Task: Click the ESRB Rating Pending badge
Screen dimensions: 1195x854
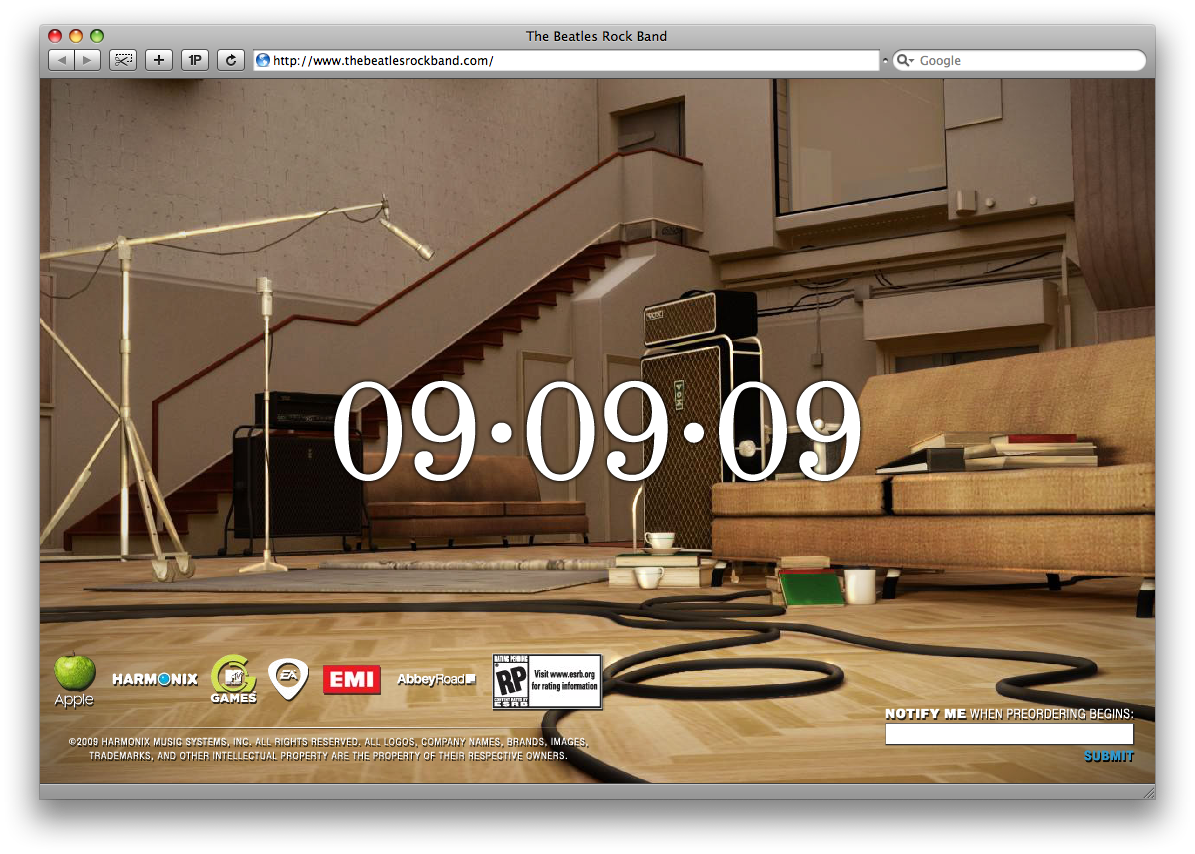Action: 547,682
